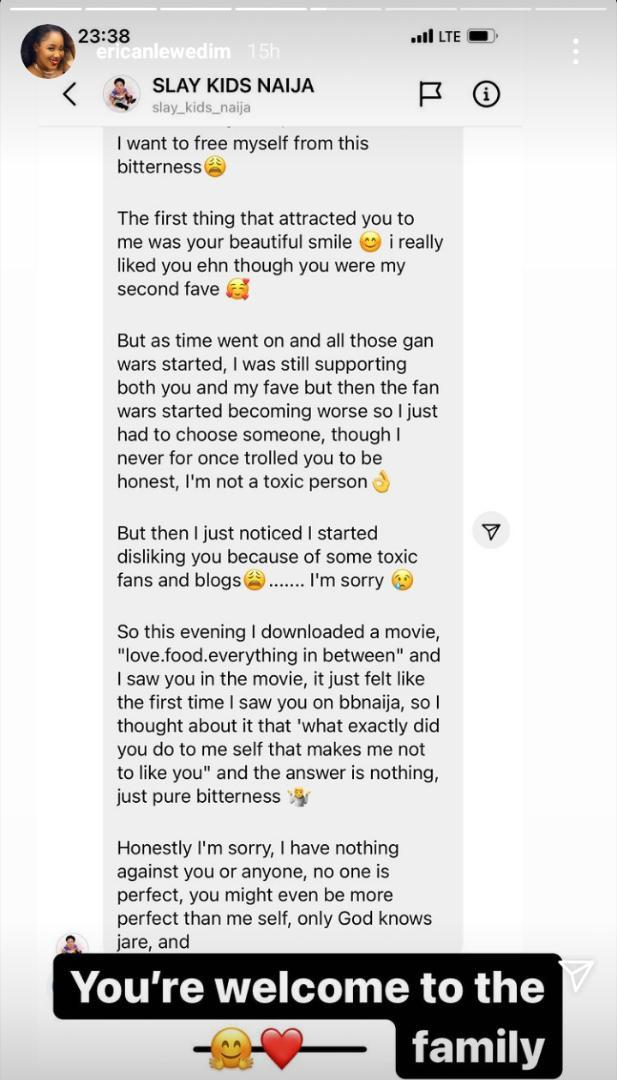The height and width of the screenshot is (1080, 617).
Task: Tap the flag icon in chat header
Action: (430, 94)
